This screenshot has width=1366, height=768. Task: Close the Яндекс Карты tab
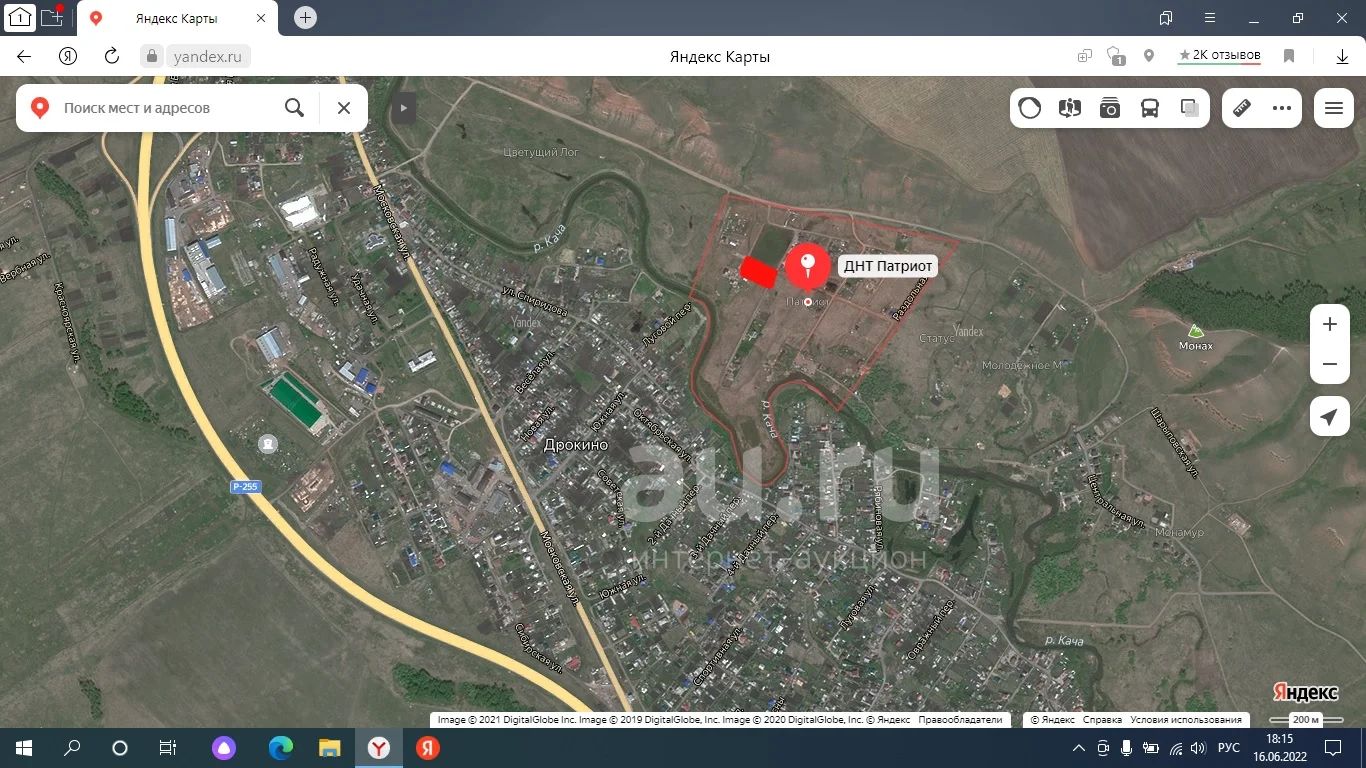point(261,18)
